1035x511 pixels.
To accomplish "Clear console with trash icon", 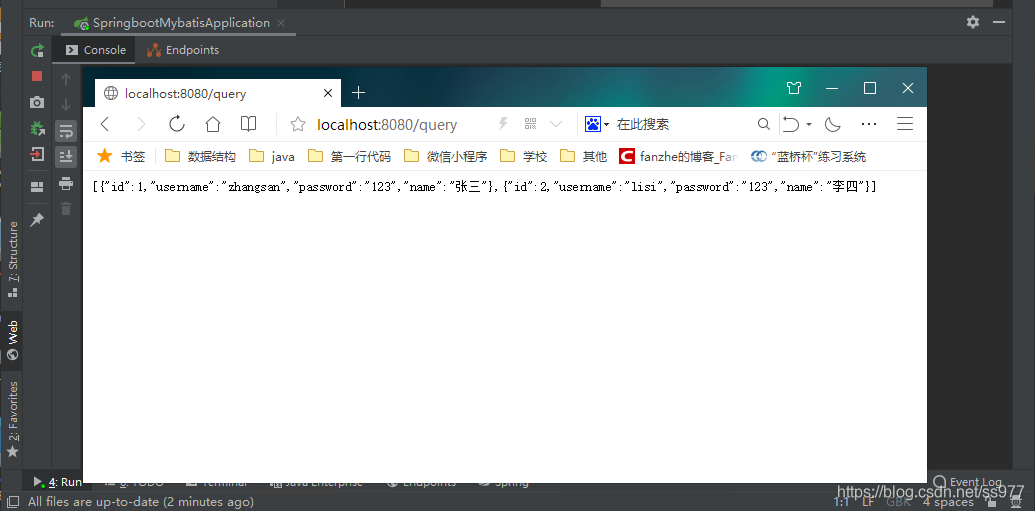I will coord(65,209).
